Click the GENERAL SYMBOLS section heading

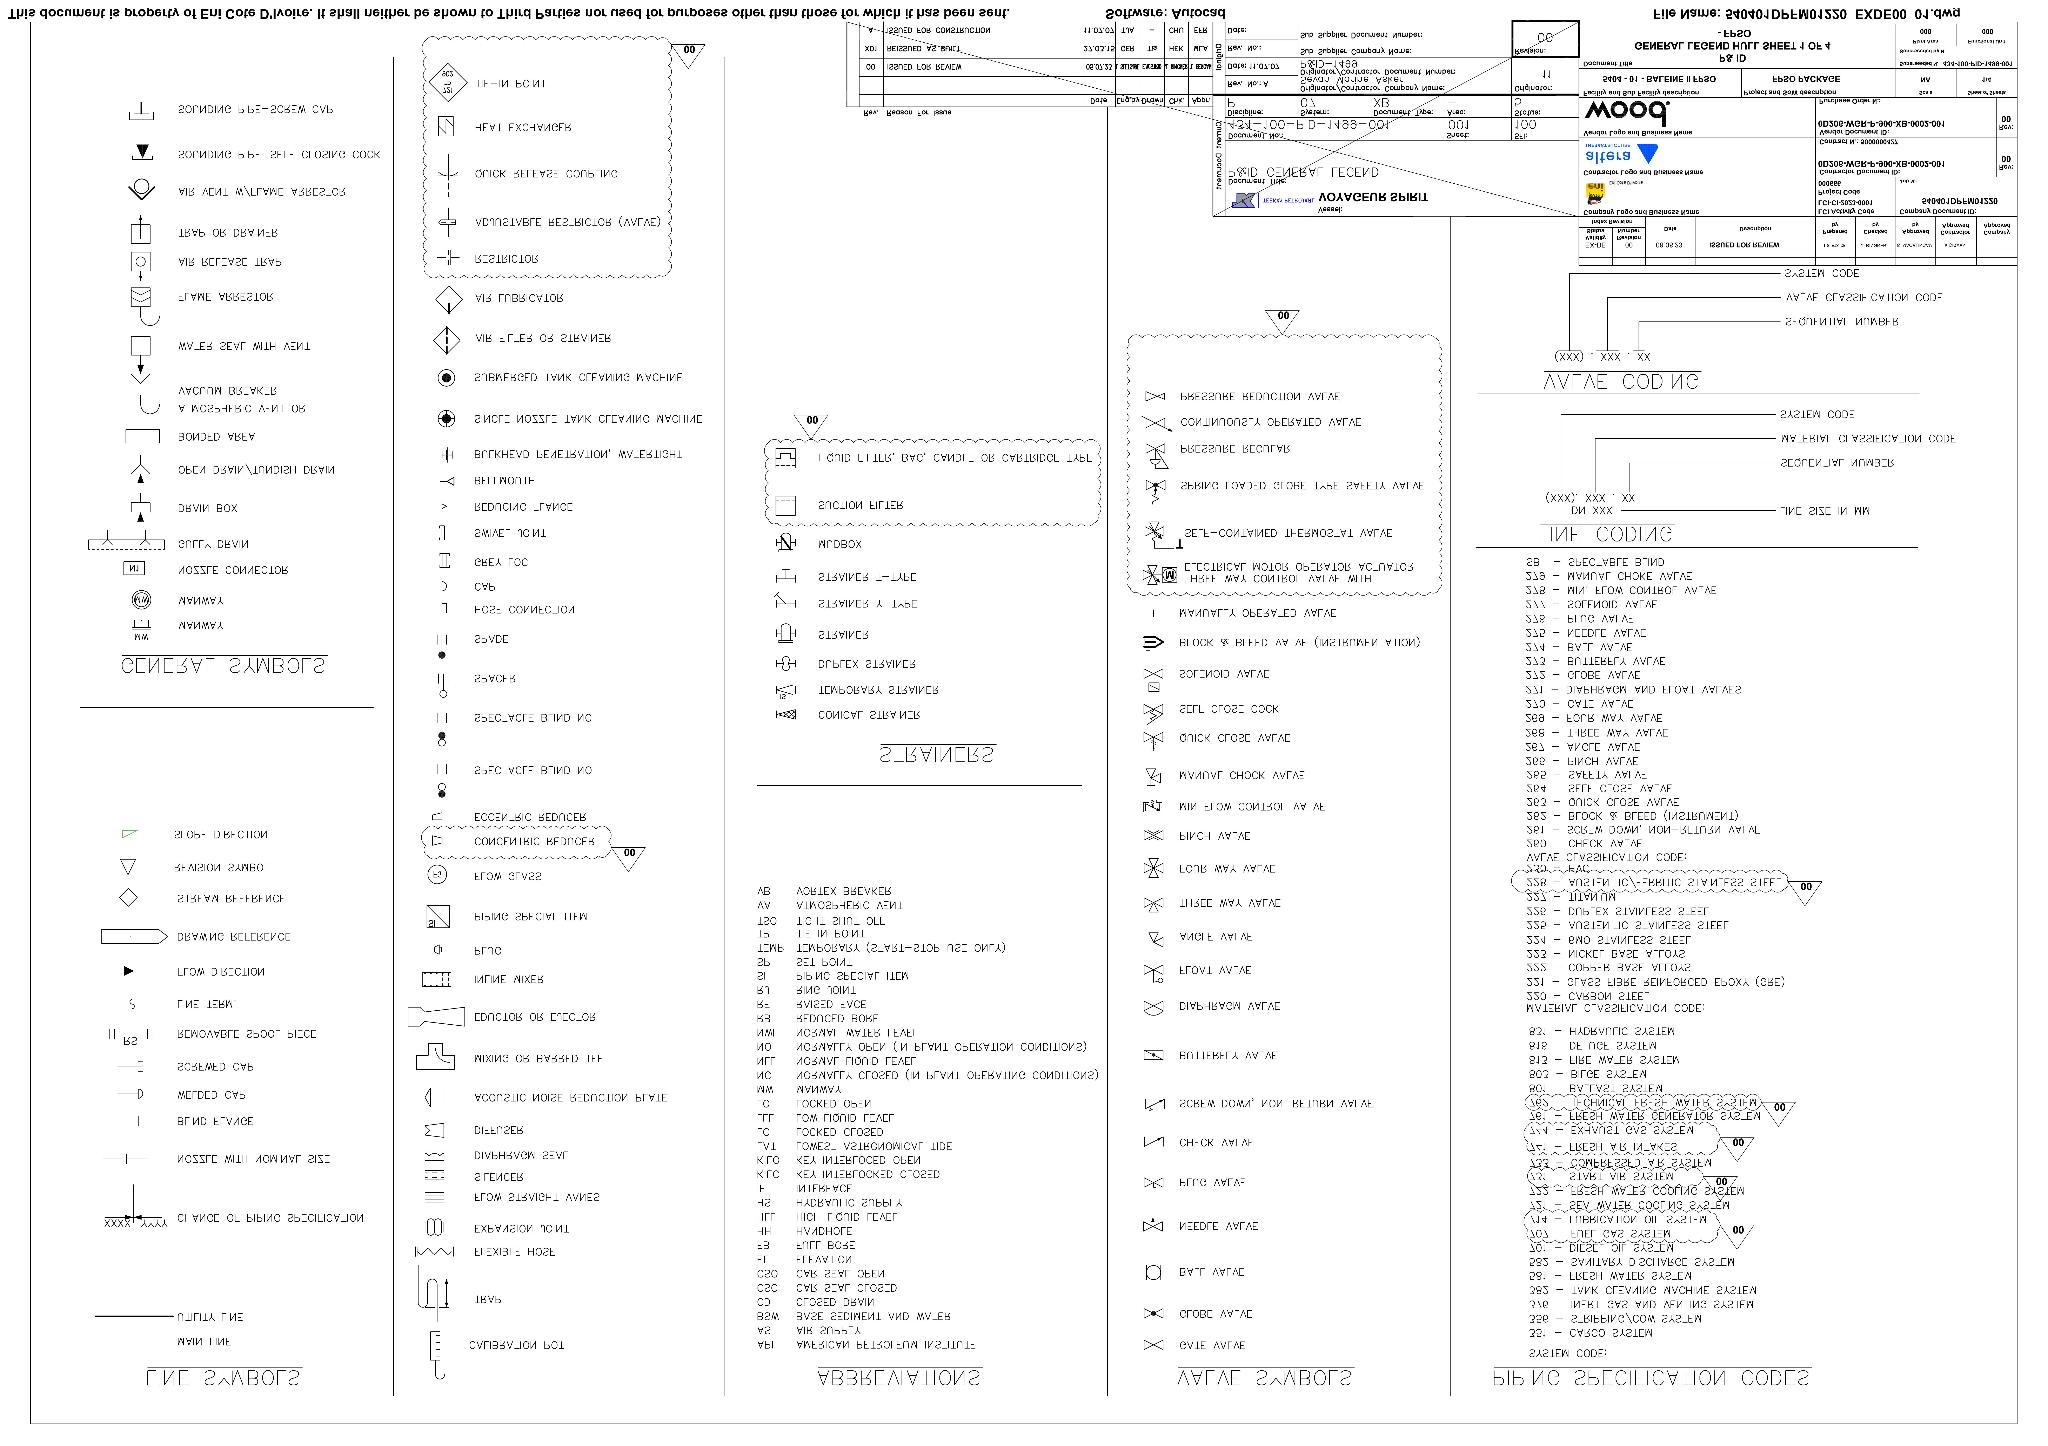pos(224,665)
